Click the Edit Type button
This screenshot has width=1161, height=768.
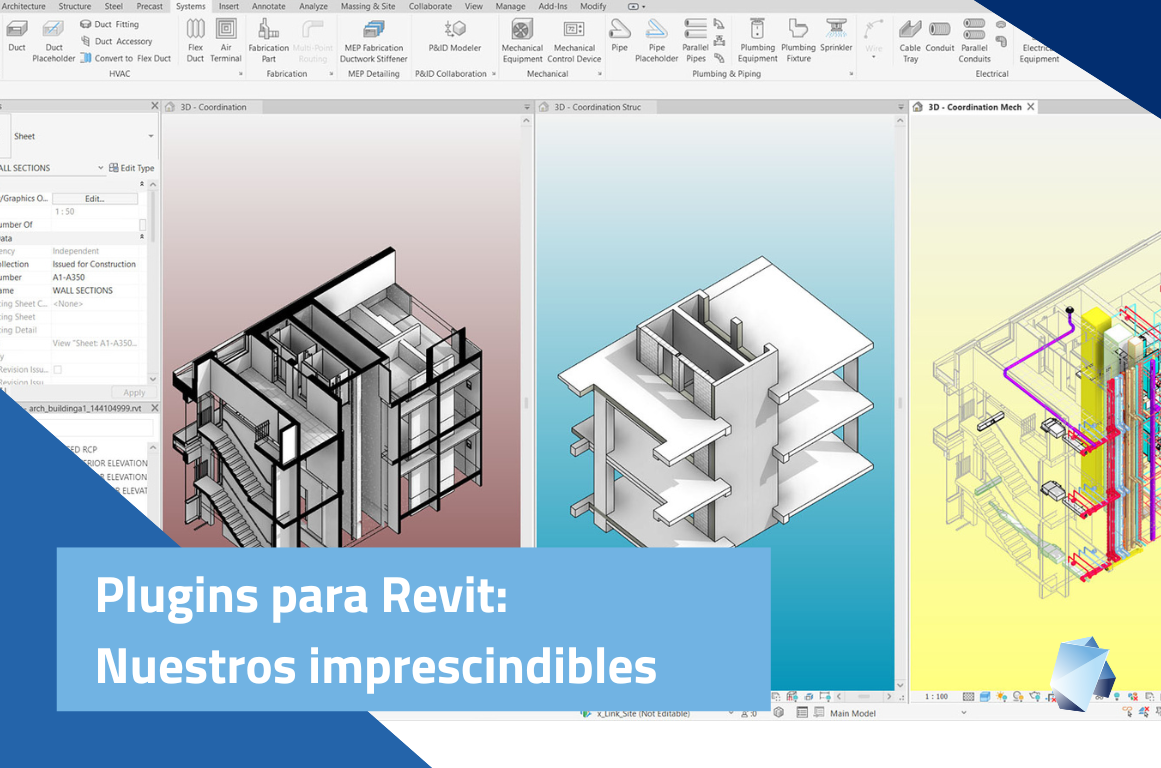click(132, 168)
